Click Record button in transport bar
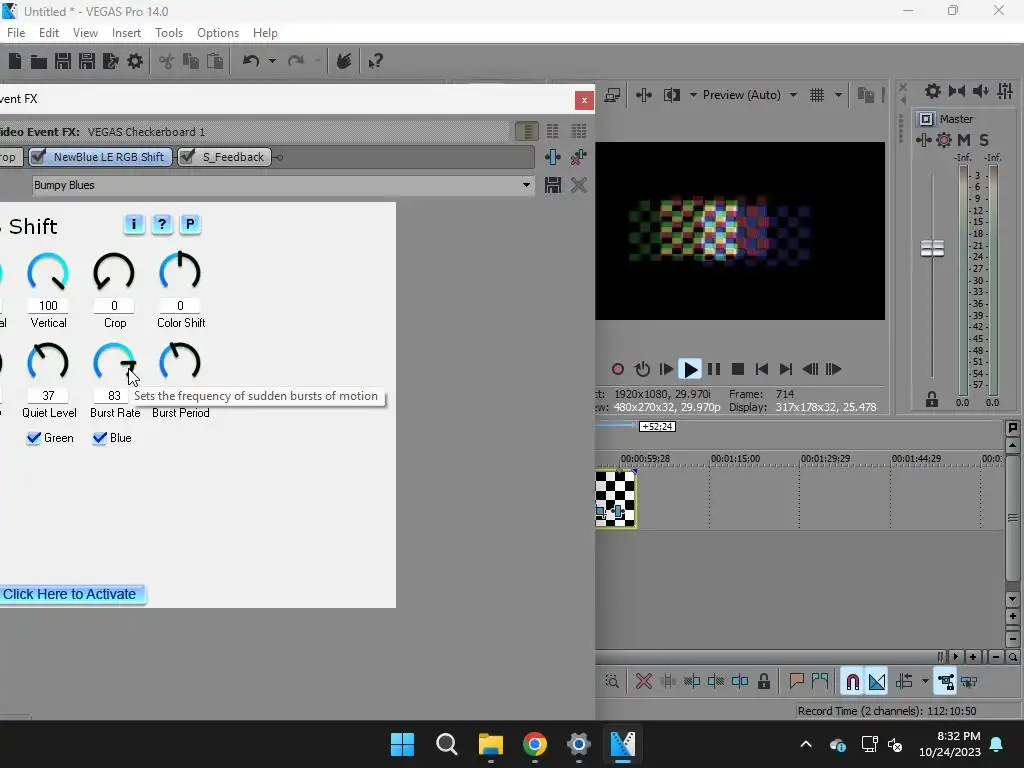Viewport: 1024px width, 768px height. pos(617,369)
